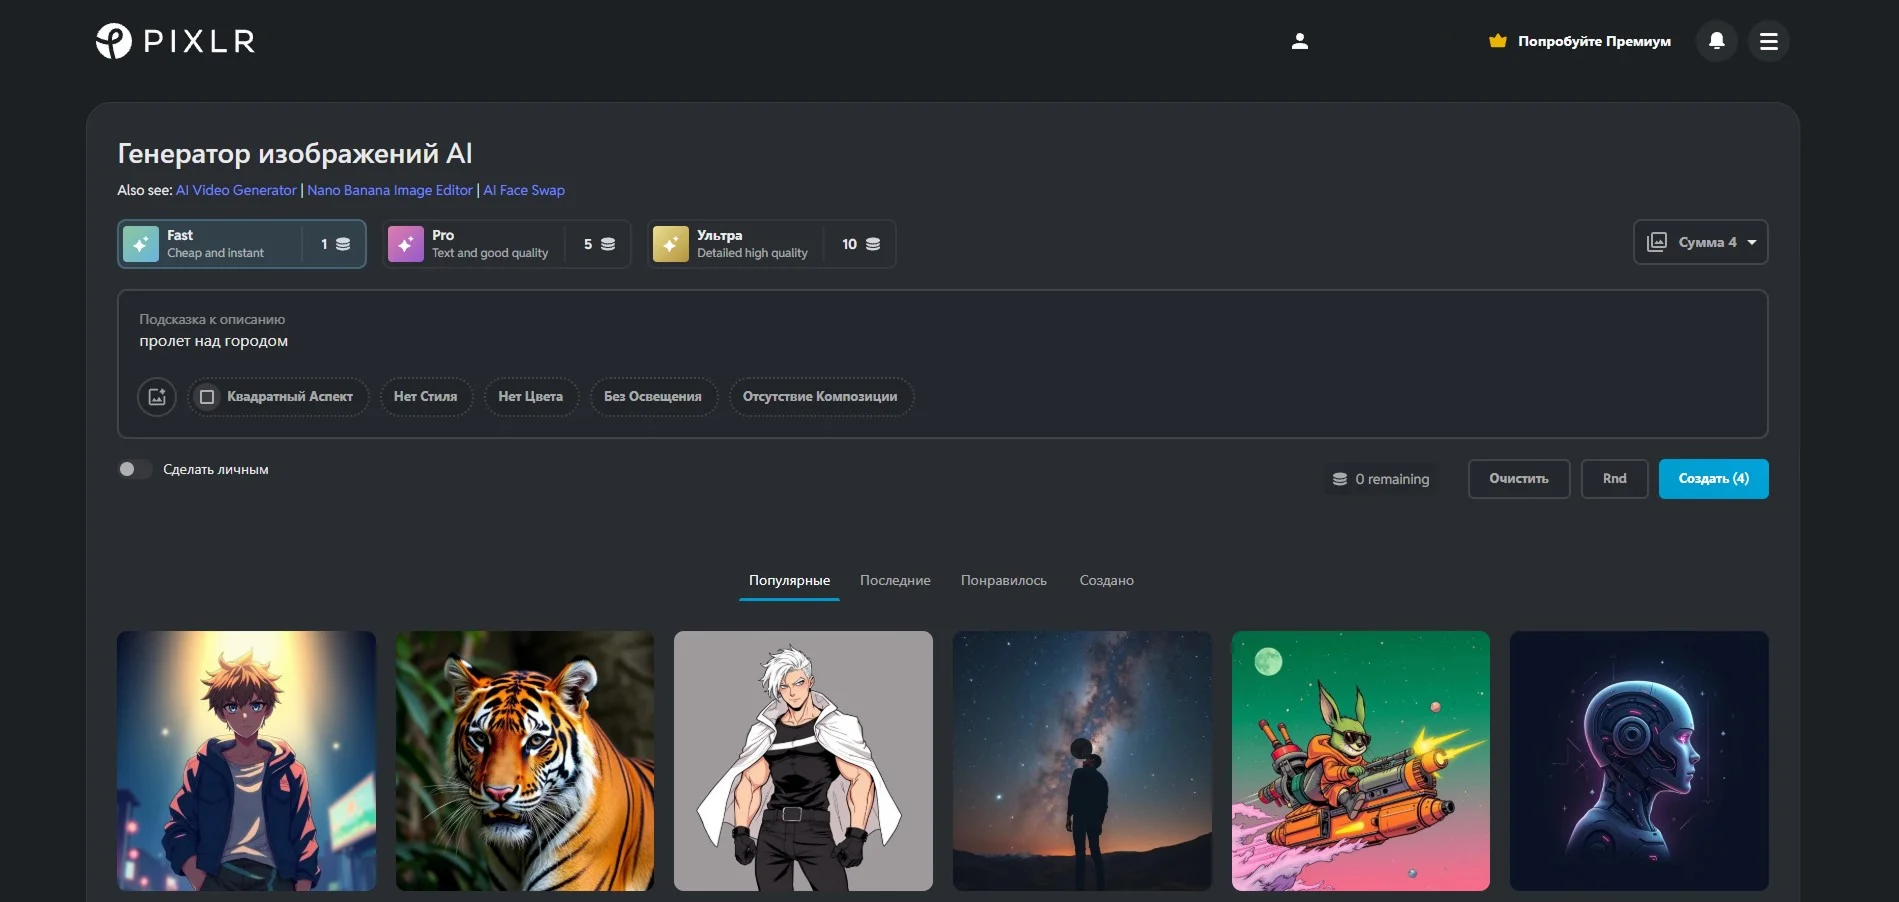Click the Создать (4) button

pos(1714,479)
